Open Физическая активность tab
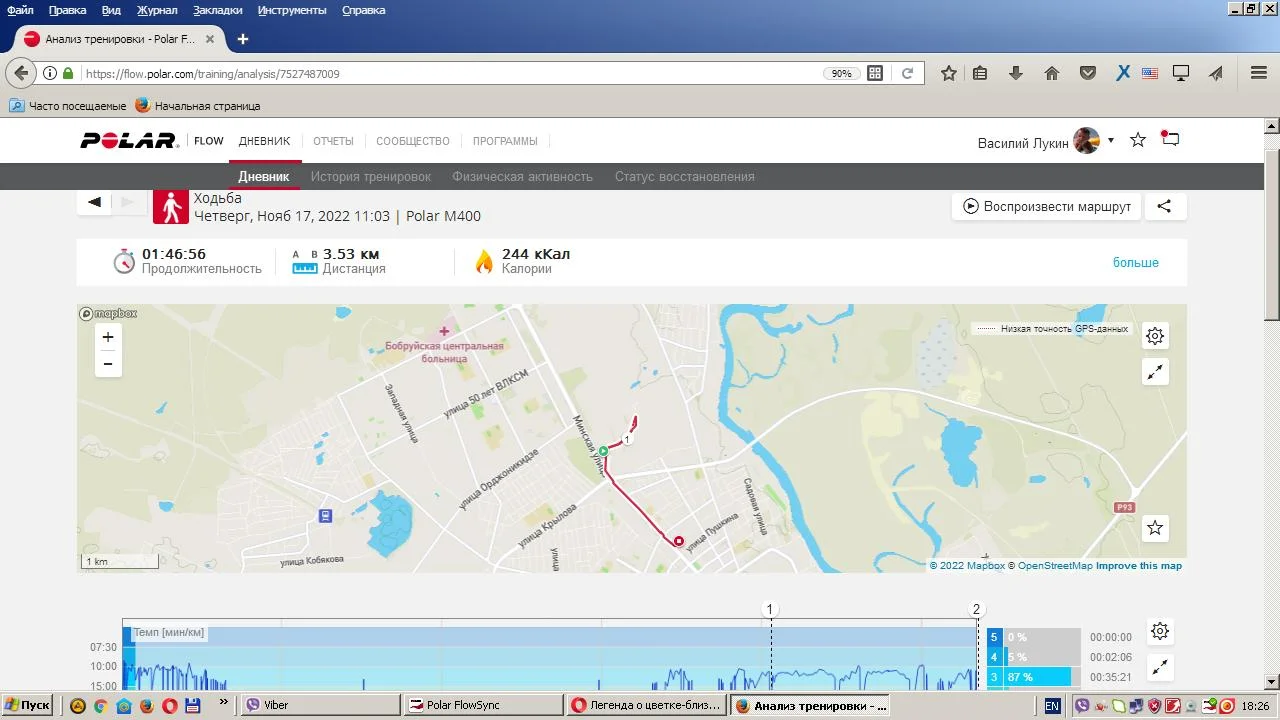The width and height of the screenshot is (1280, 720). (x=522, y=176)
